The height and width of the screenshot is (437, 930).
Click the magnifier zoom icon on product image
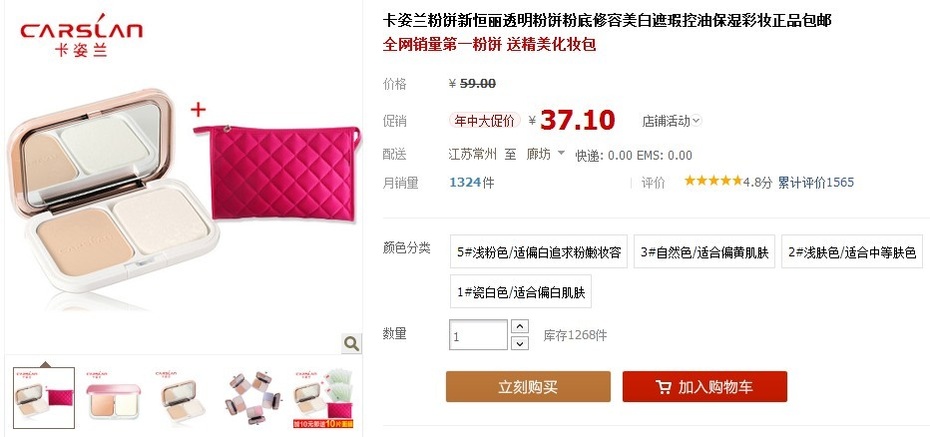(x=351, y=343)
